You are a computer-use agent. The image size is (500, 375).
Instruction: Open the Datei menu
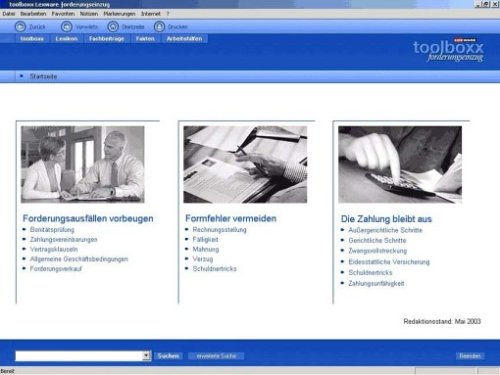pos(9,14)
